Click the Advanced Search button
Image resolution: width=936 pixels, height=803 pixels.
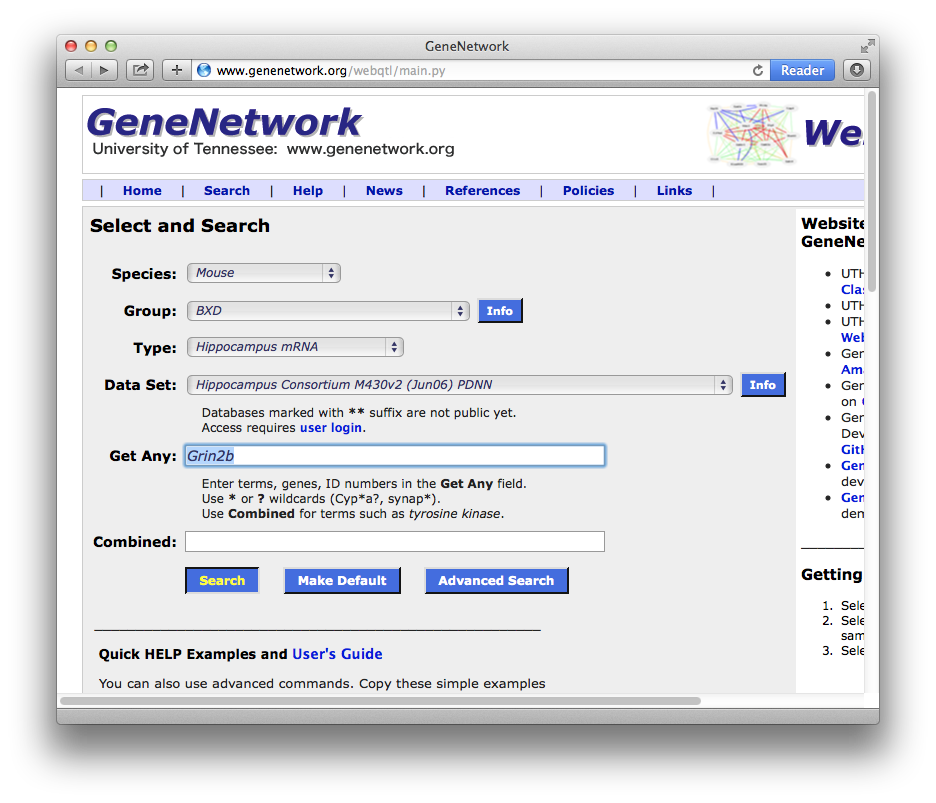[496, 581]
